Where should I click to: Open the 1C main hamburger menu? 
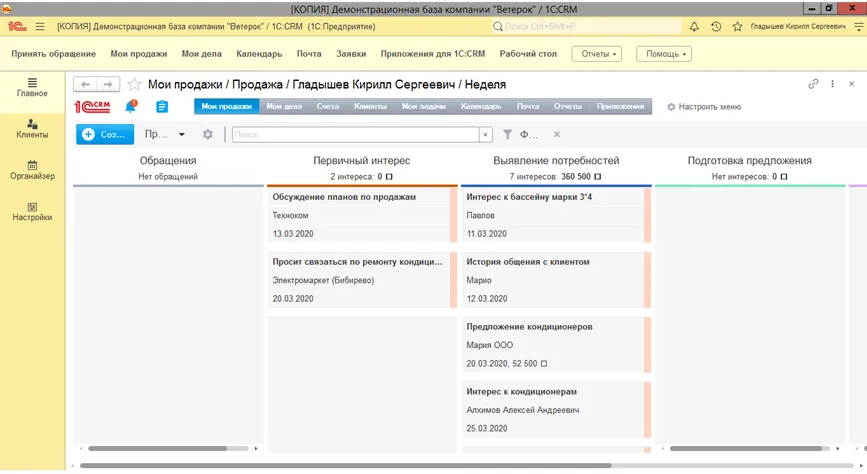coord(40,27)
